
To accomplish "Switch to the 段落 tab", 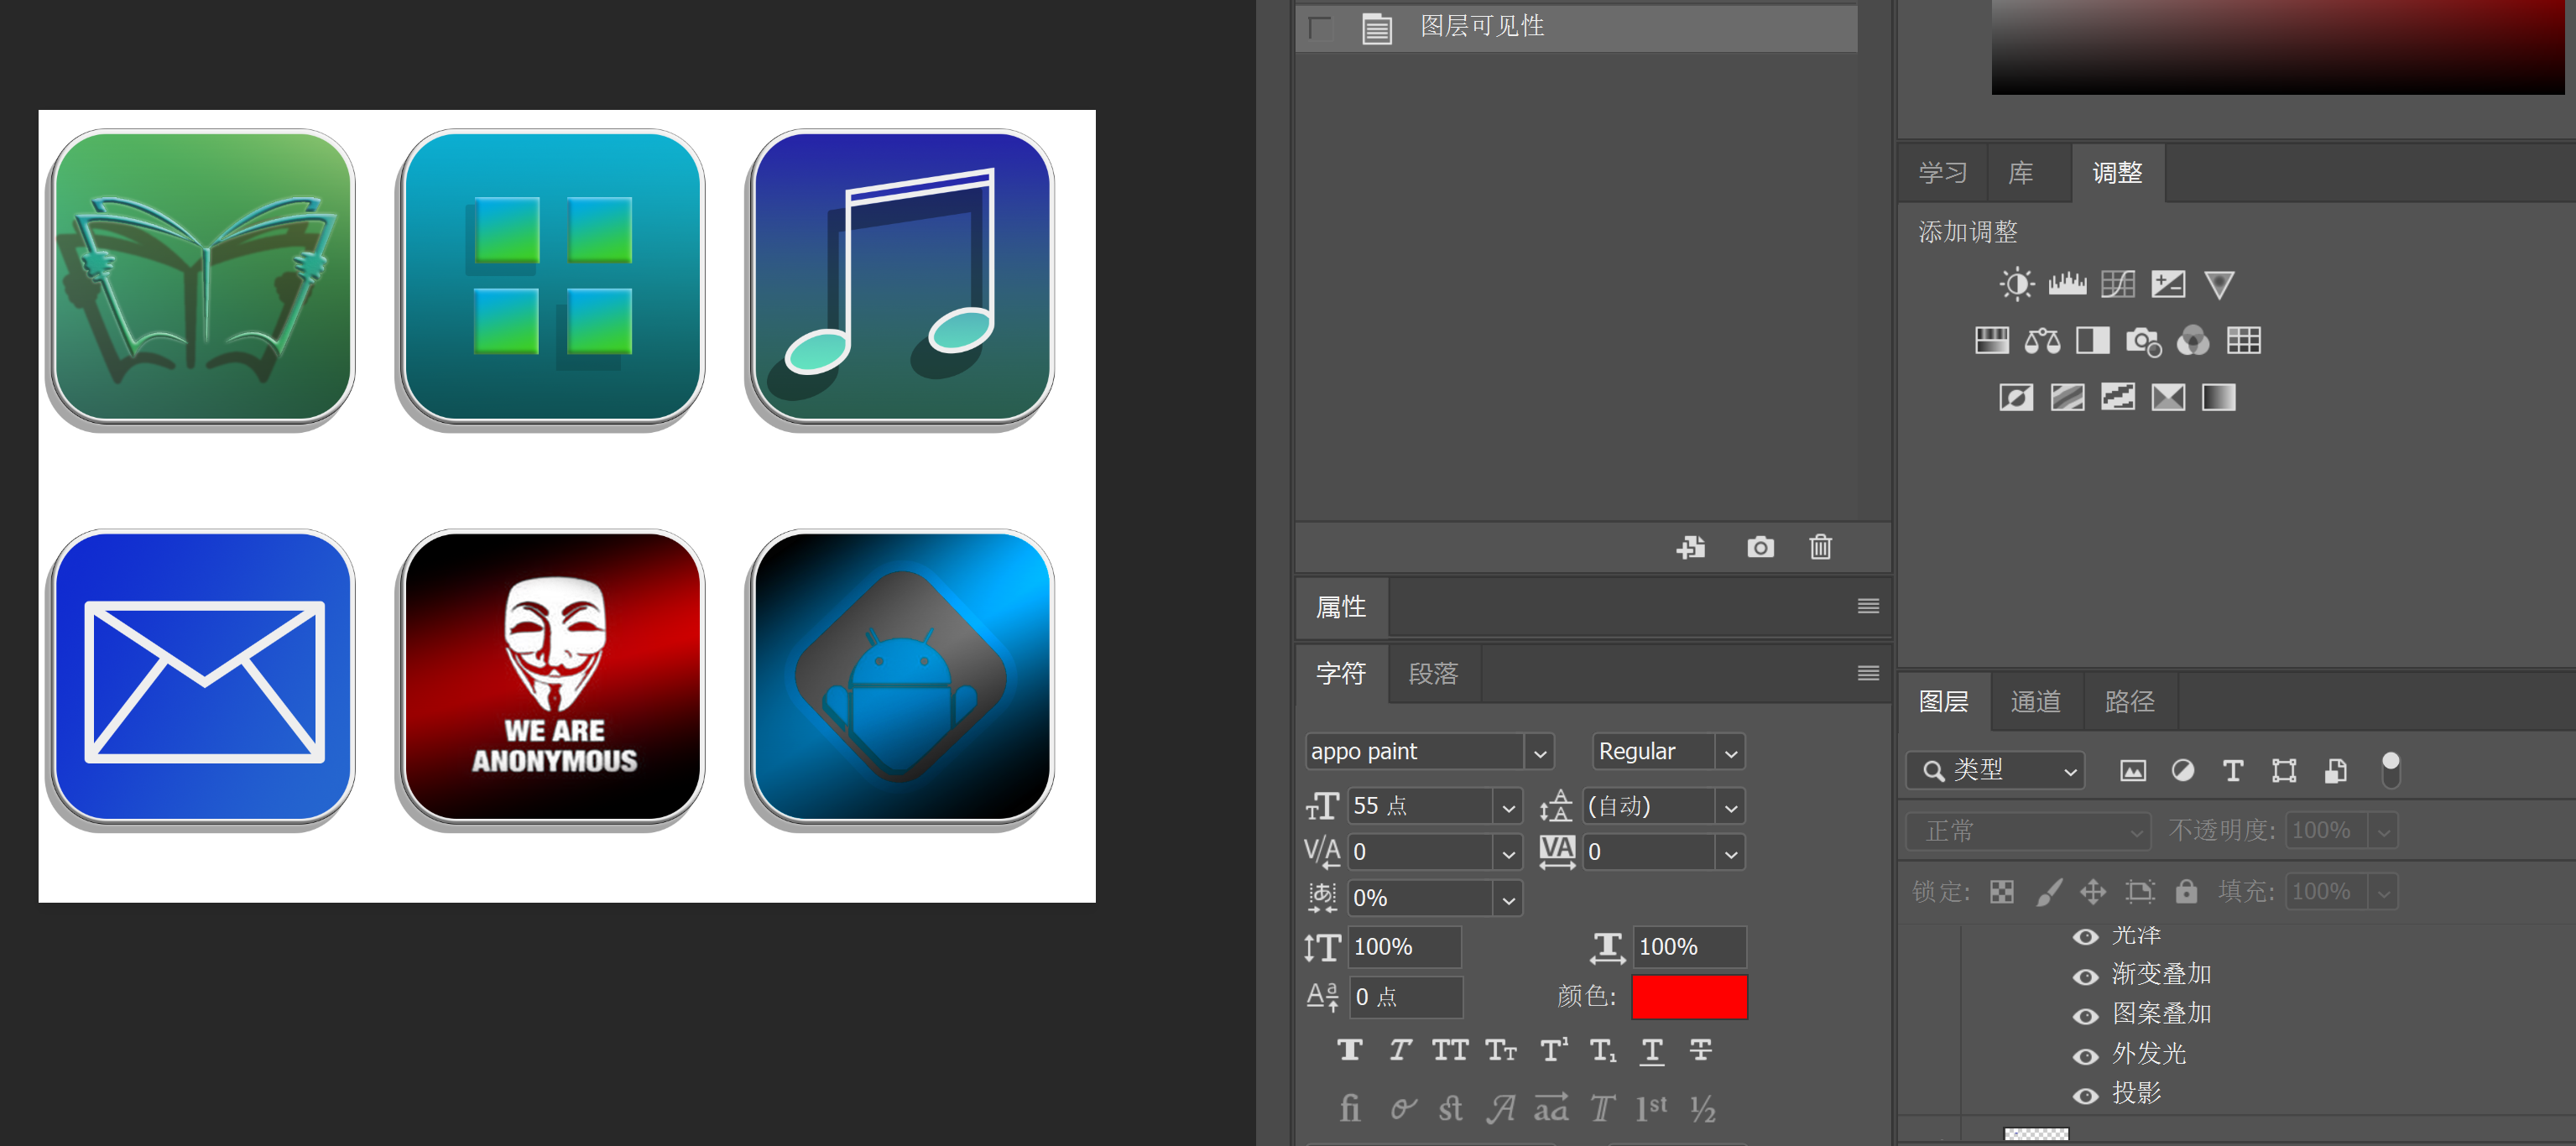I will [x=1433, y=674].
